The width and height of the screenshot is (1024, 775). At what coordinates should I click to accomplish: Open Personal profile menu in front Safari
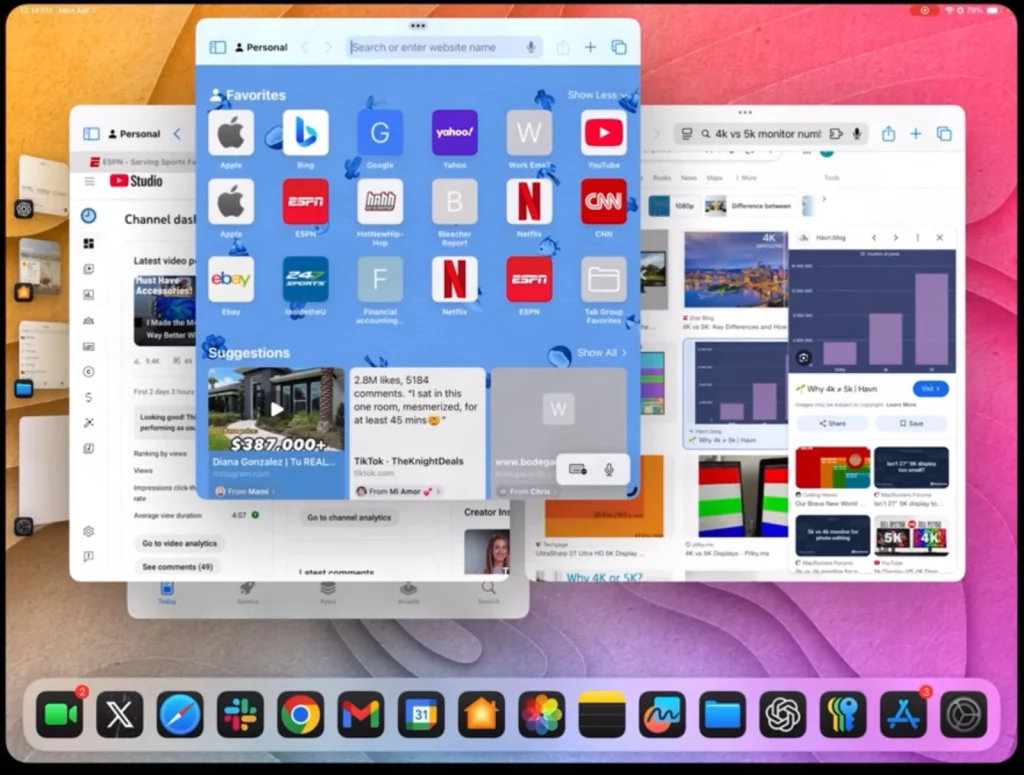261,47
